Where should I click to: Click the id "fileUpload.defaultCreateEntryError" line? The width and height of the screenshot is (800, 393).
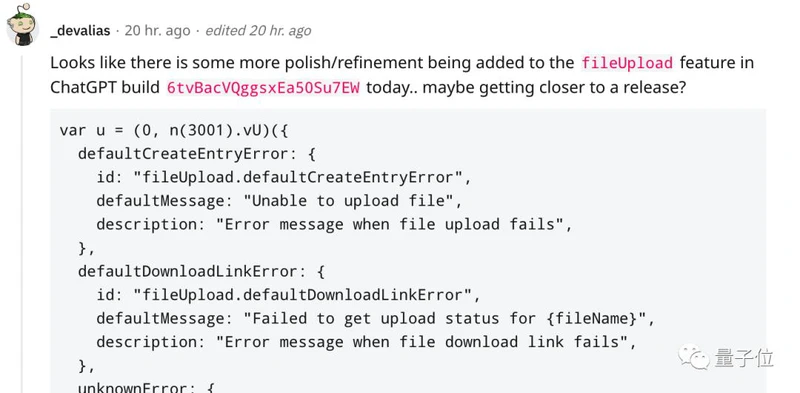[x=284, y=178]
